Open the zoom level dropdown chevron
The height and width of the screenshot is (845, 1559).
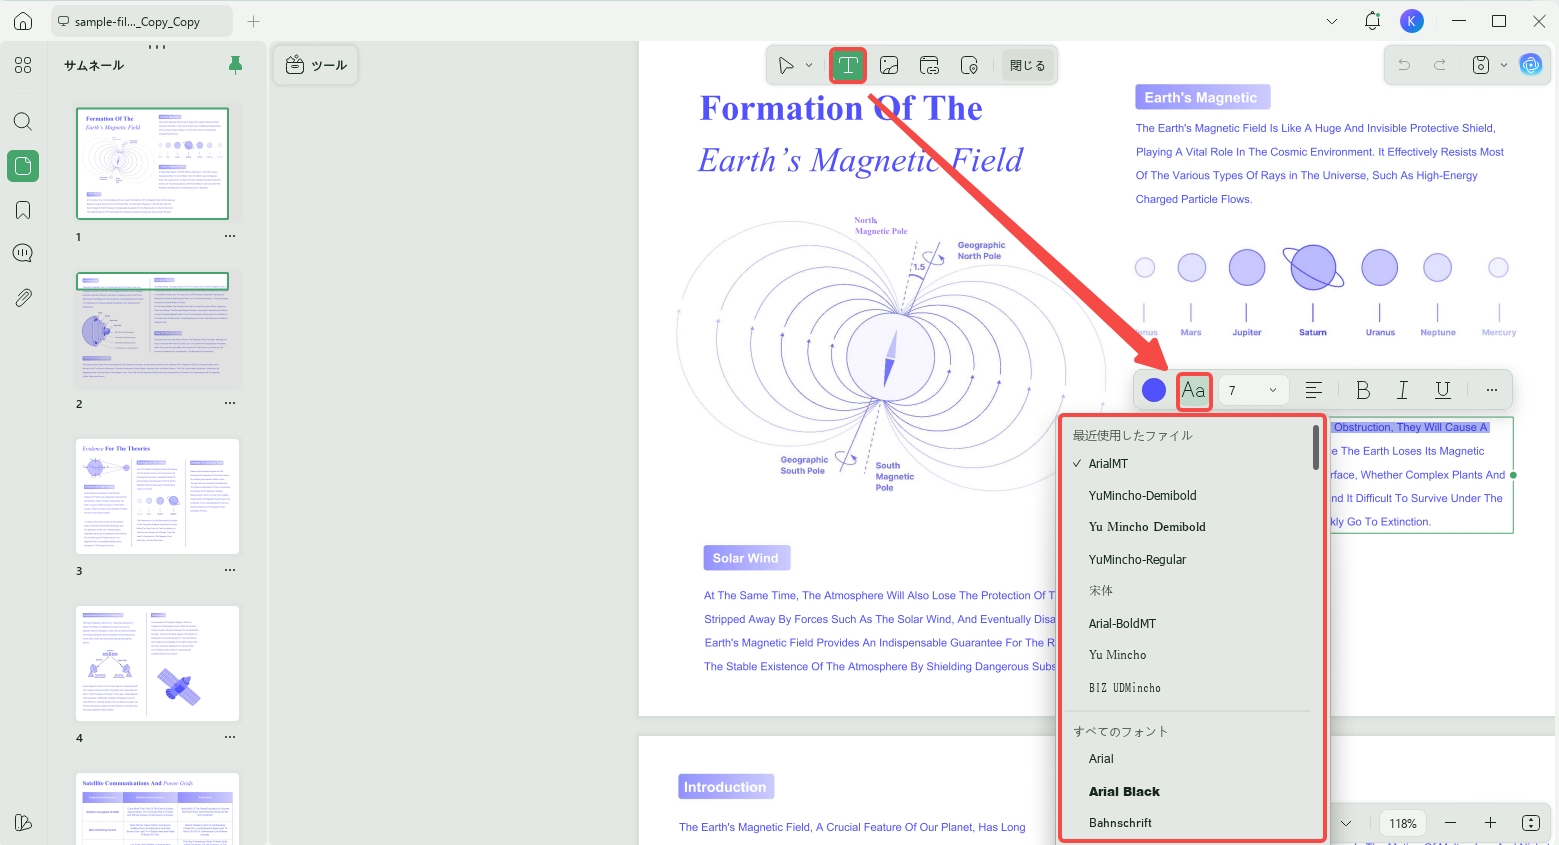click(1346, 823)
